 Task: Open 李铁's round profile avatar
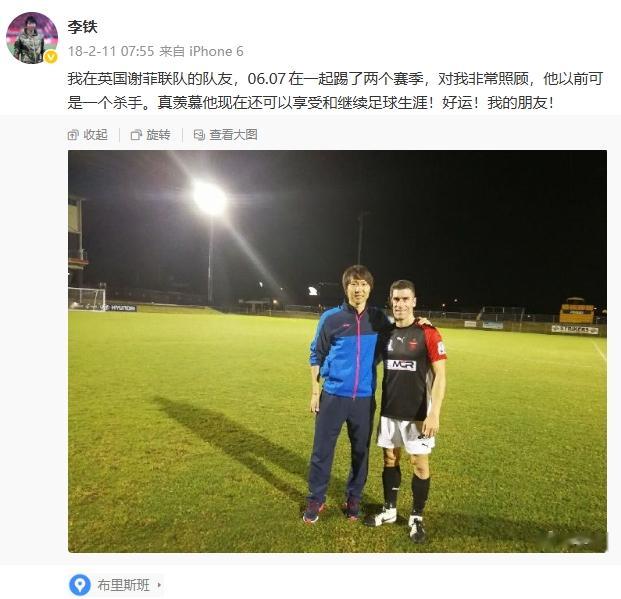[x=32, y=38]
